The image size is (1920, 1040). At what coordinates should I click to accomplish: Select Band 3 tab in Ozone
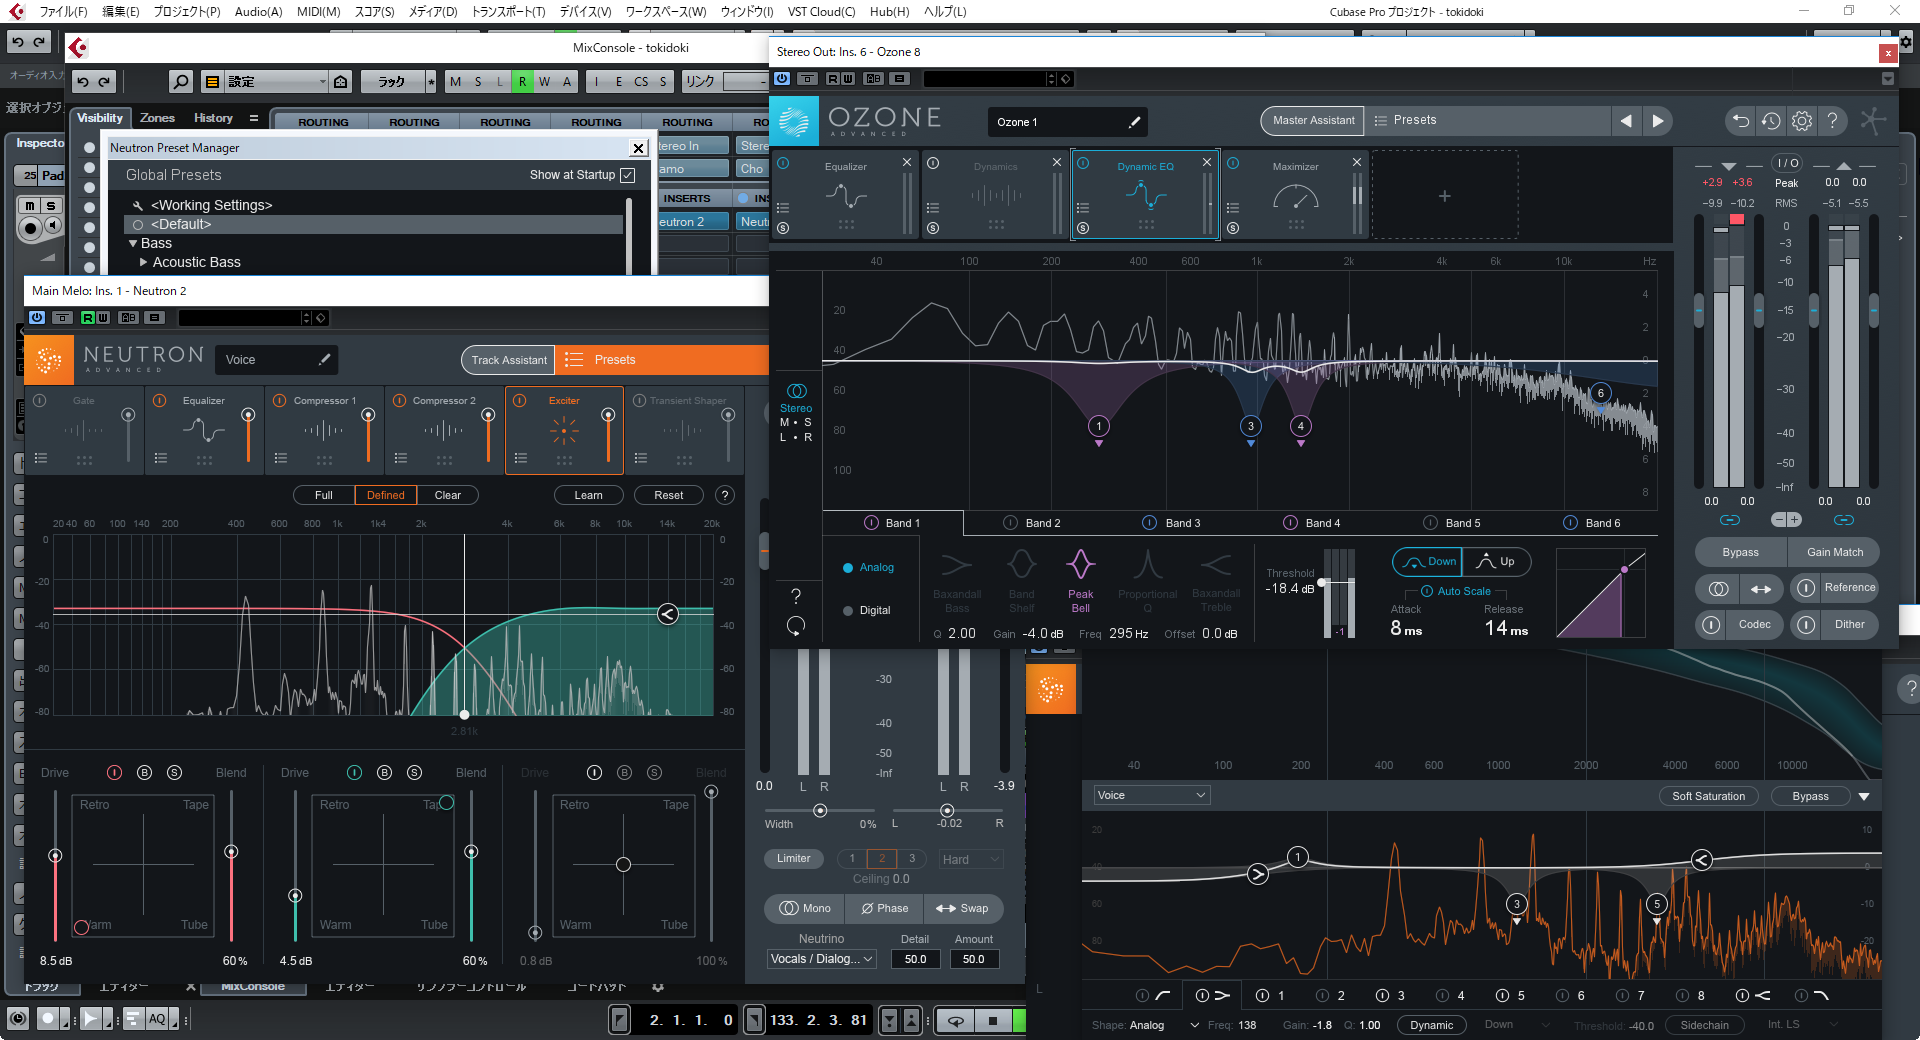[1172, 523]
